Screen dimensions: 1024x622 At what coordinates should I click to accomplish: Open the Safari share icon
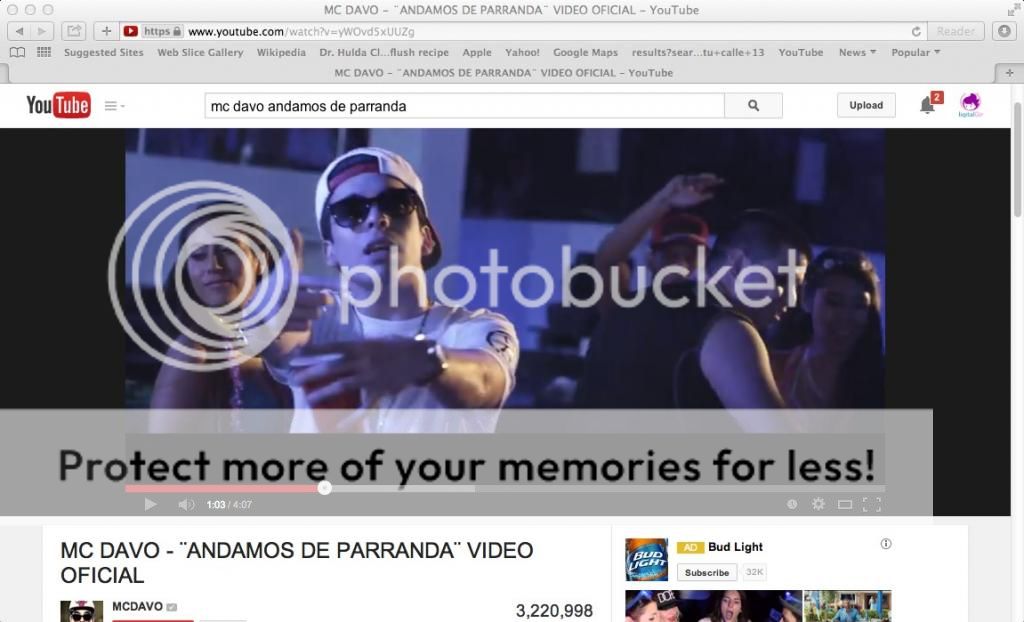pos(74,31)
